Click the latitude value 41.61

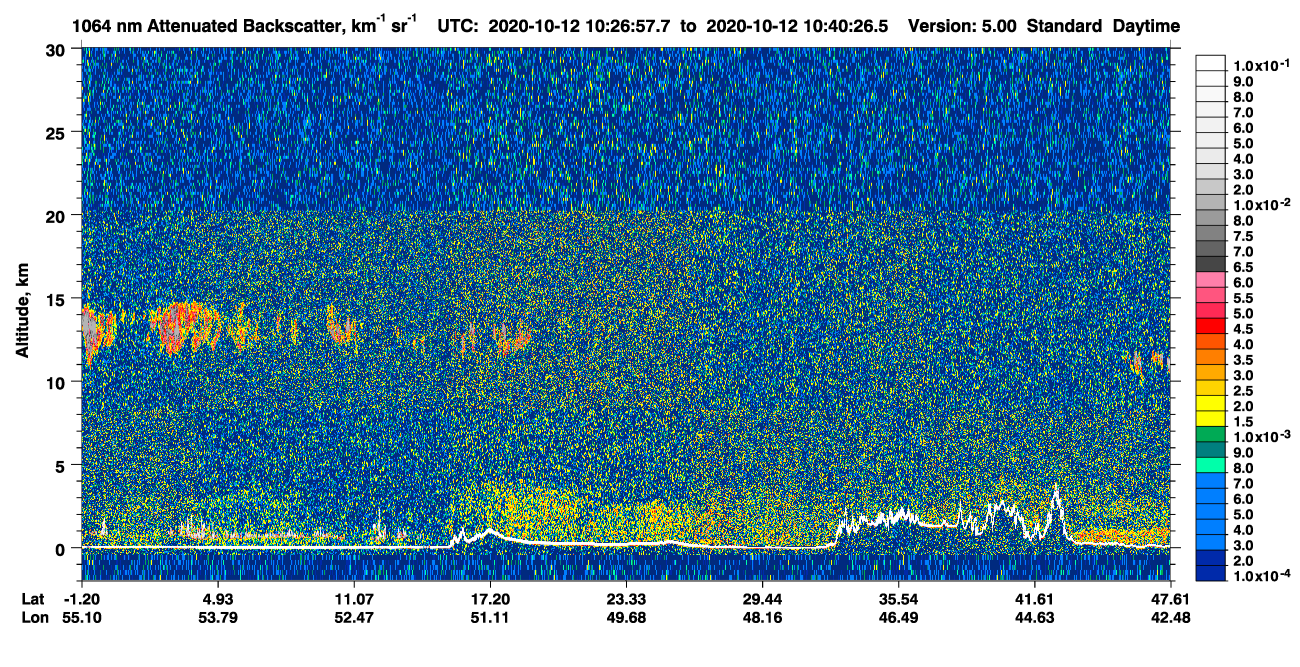click(1034, 598)
